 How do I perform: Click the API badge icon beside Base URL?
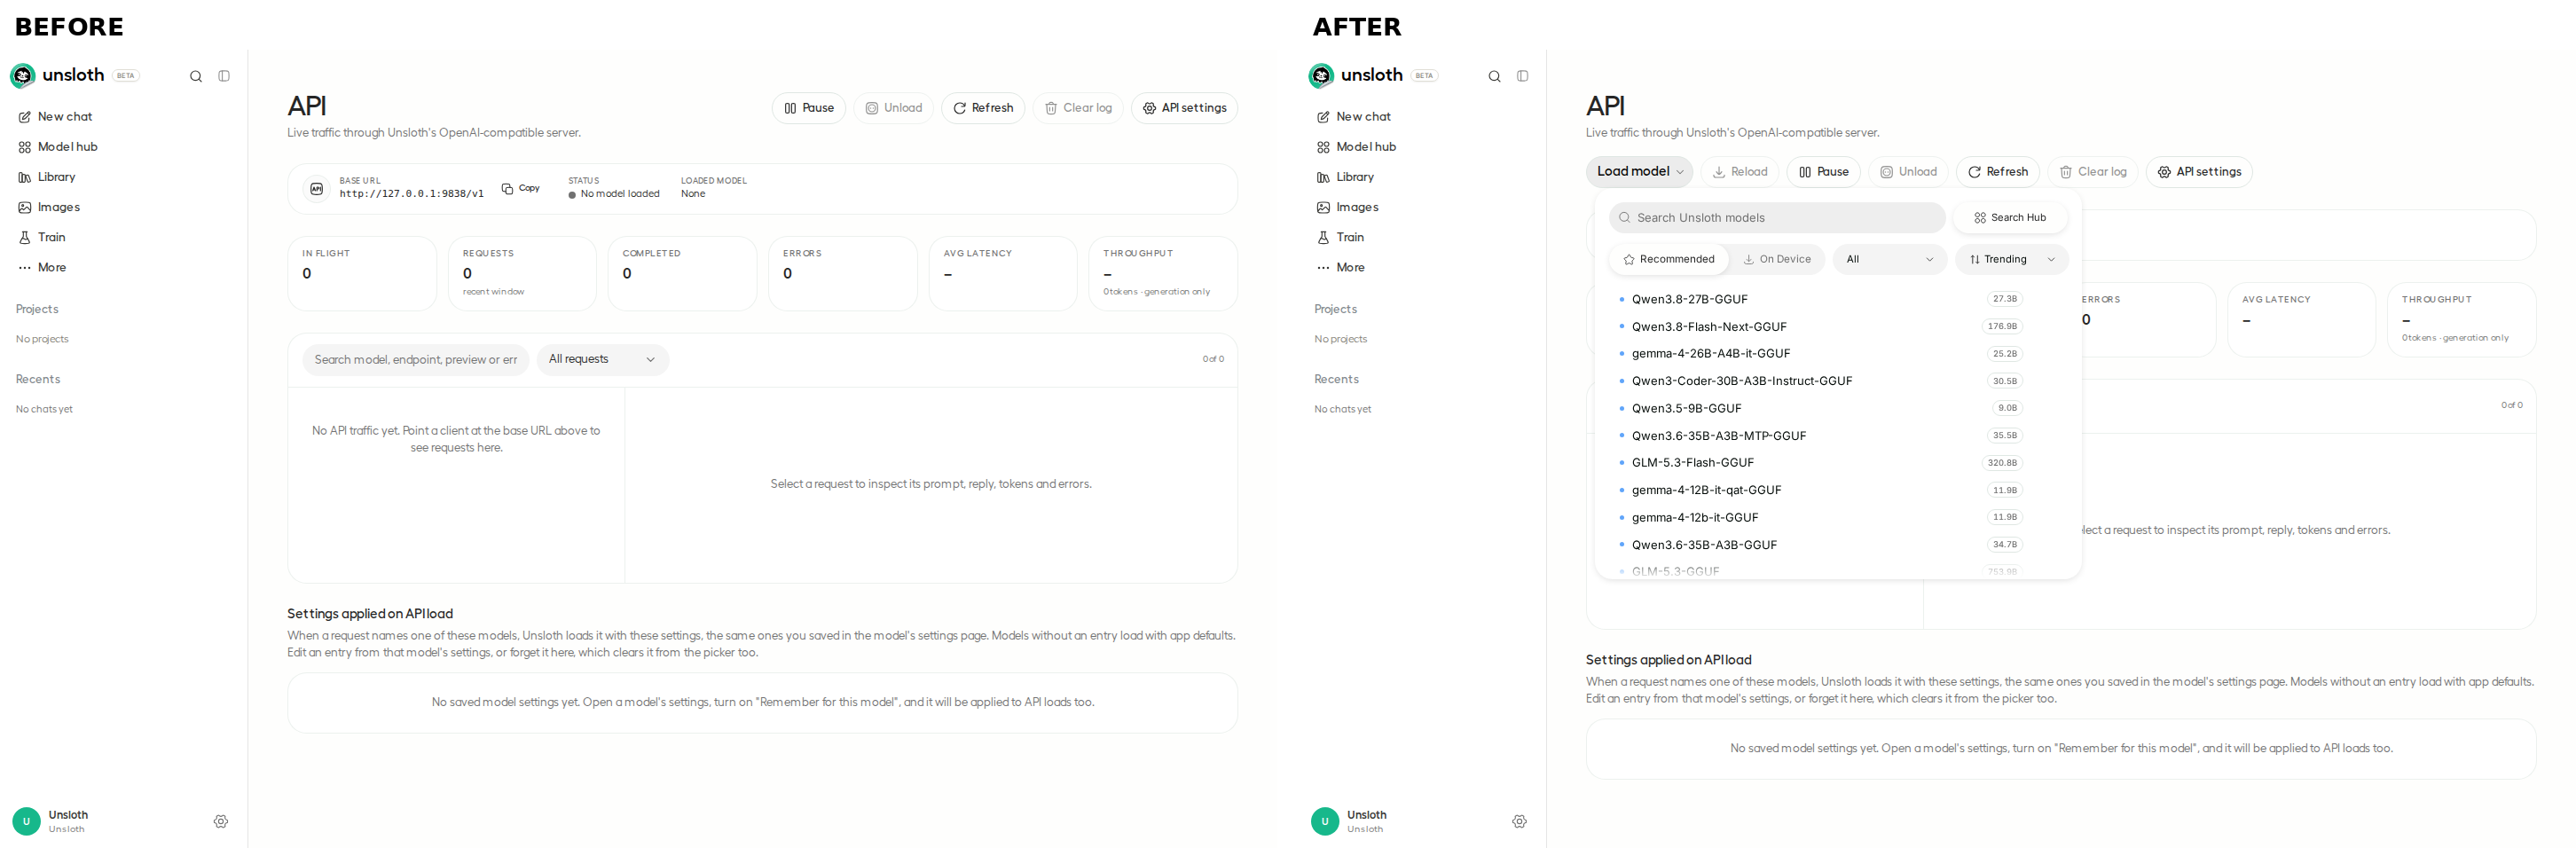317,188
